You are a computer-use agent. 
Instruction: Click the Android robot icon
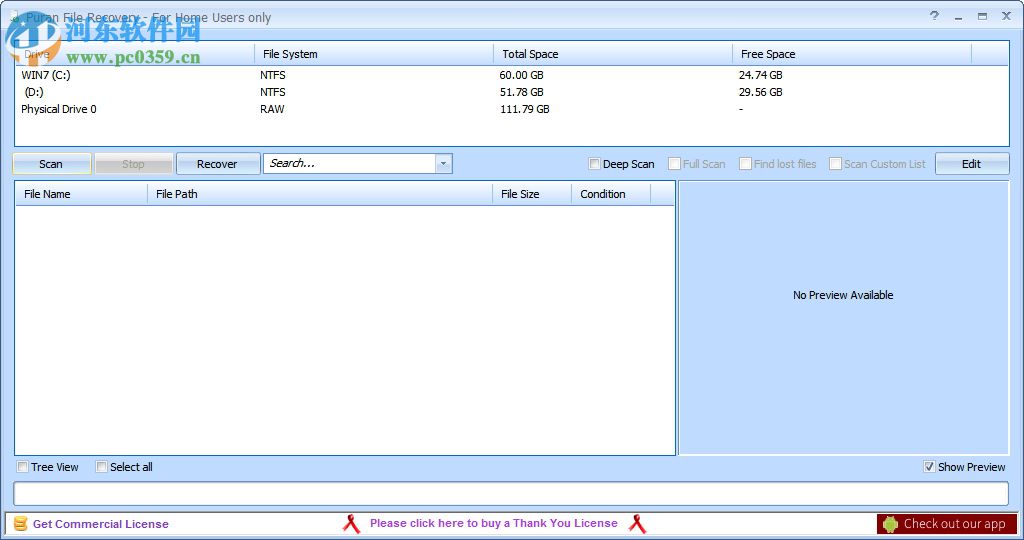(x=890, y=524)
